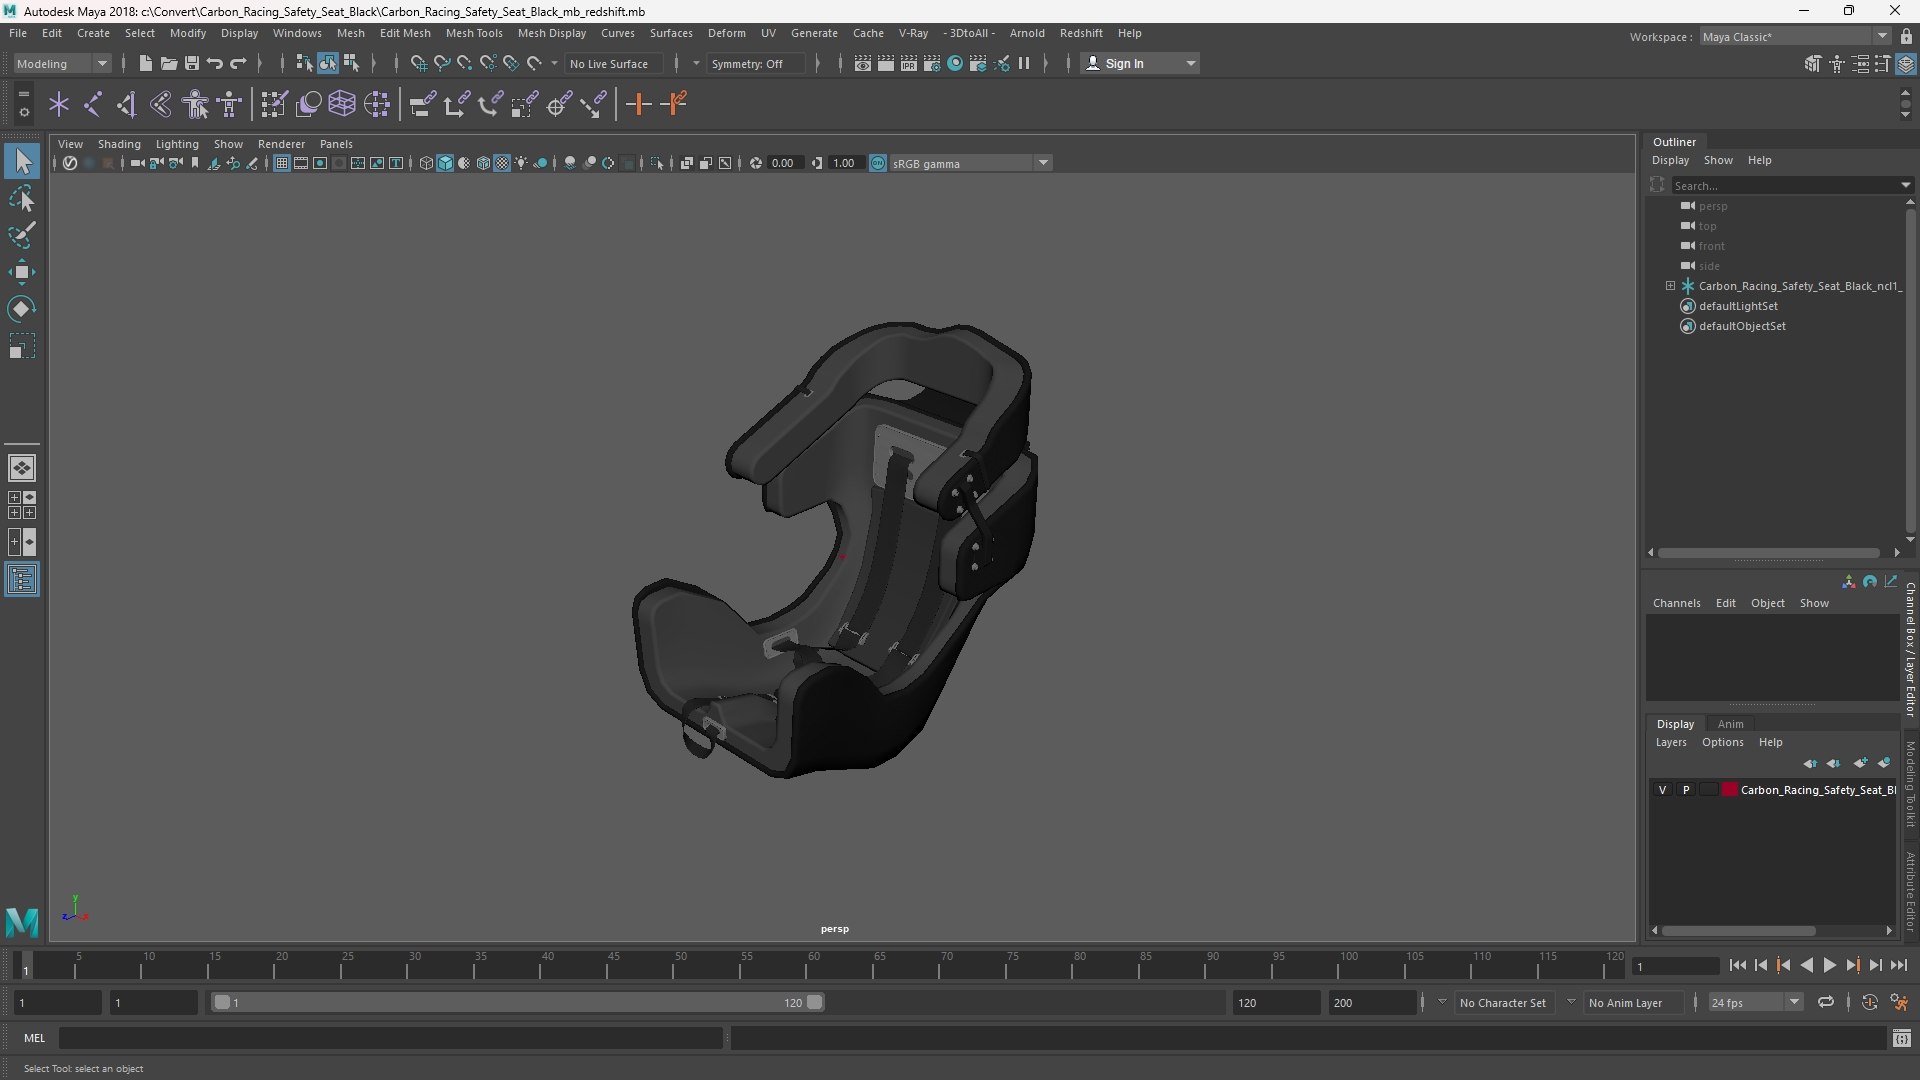Click the time range slider bar
The width and height of the screenshot is (1920, 1080).
(x=517, y=1002)
